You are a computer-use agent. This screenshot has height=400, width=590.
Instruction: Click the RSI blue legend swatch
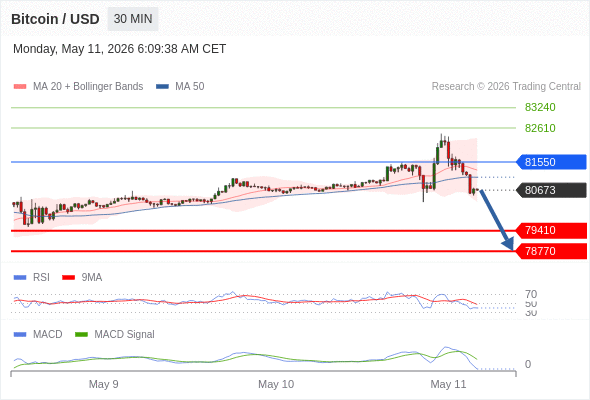click(x=20, y=278)
